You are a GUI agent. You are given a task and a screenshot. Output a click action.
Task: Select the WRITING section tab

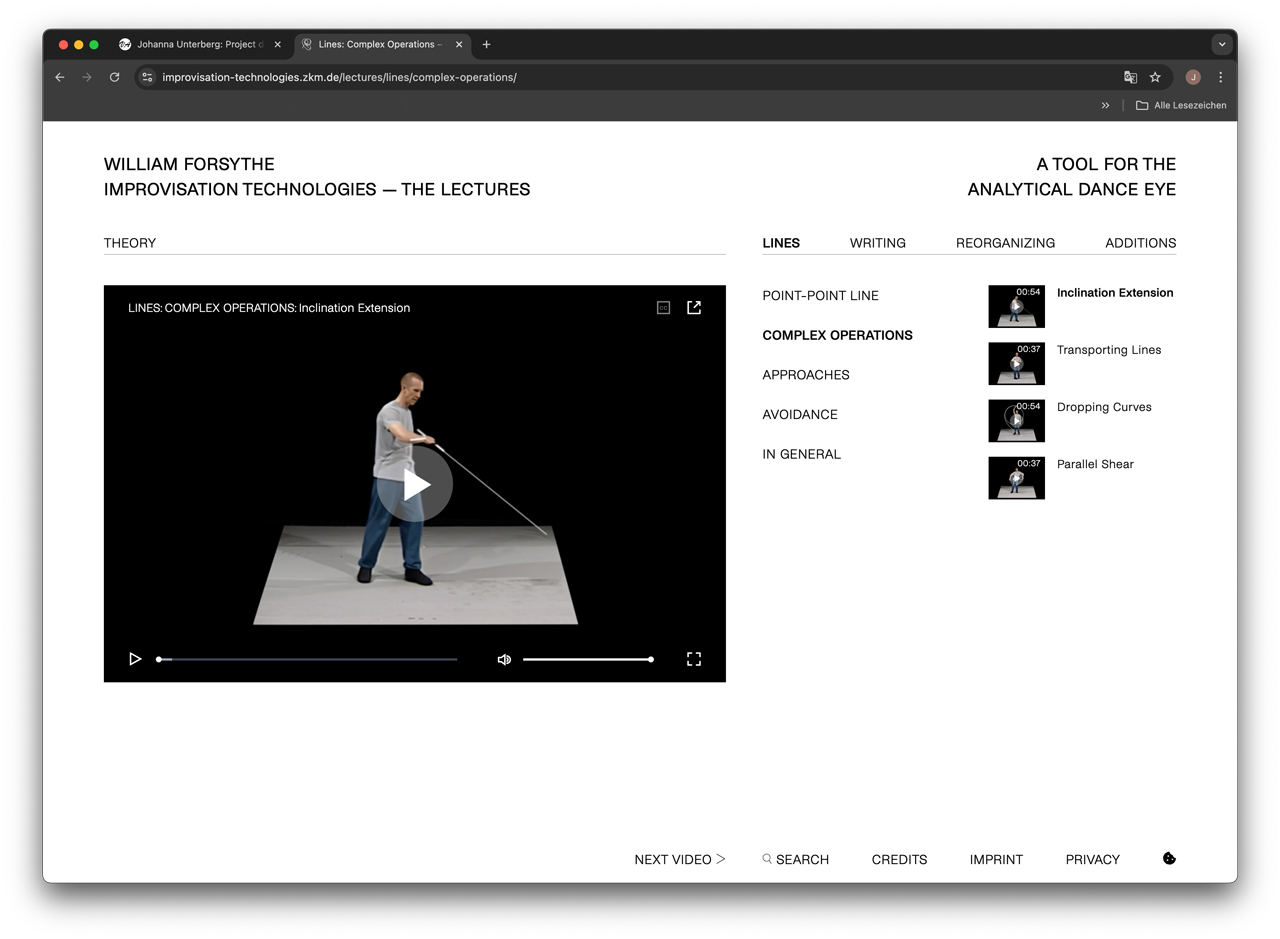point(877,243)
